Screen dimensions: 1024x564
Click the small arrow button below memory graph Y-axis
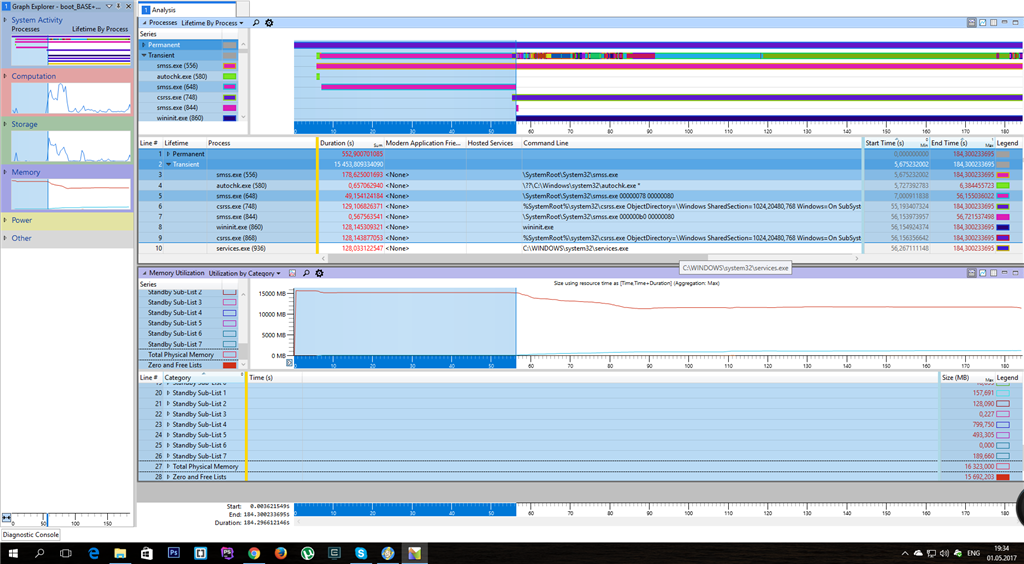290,362
